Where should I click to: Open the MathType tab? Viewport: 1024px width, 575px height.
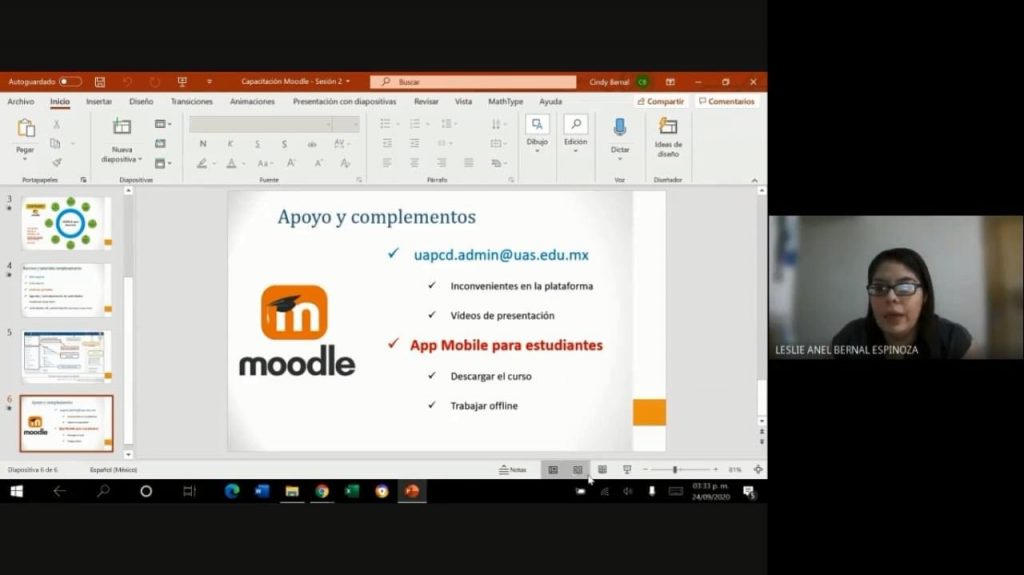[x=505, y=101]
